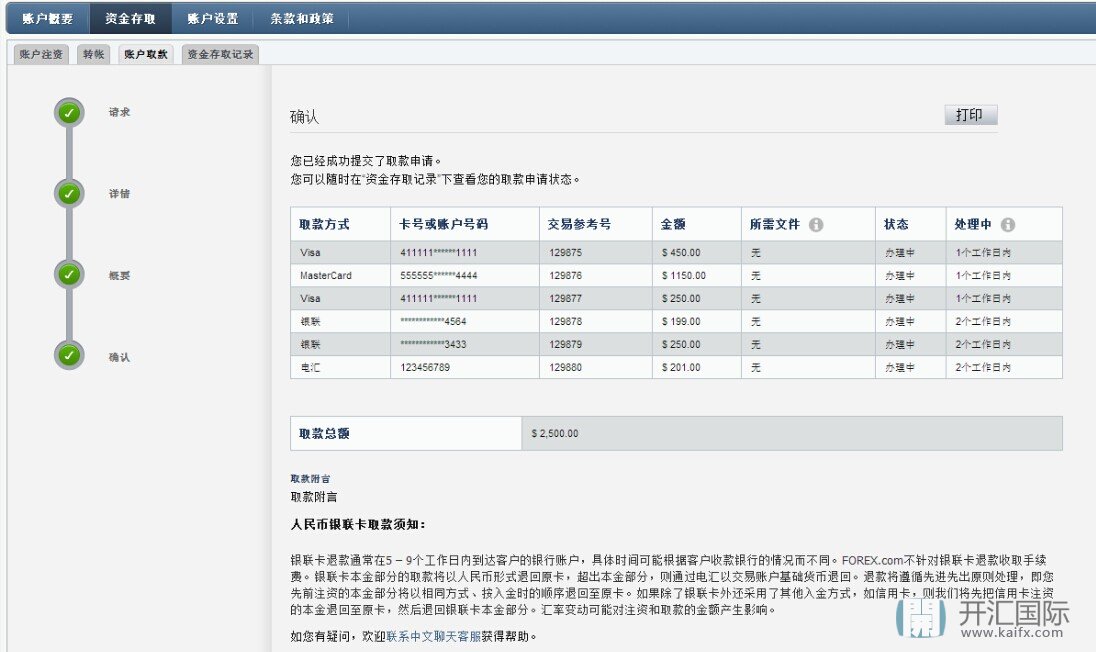This screenshot has height=652, width=1096.
Task: Click info icon next to 处理中
Action: 1007,225
